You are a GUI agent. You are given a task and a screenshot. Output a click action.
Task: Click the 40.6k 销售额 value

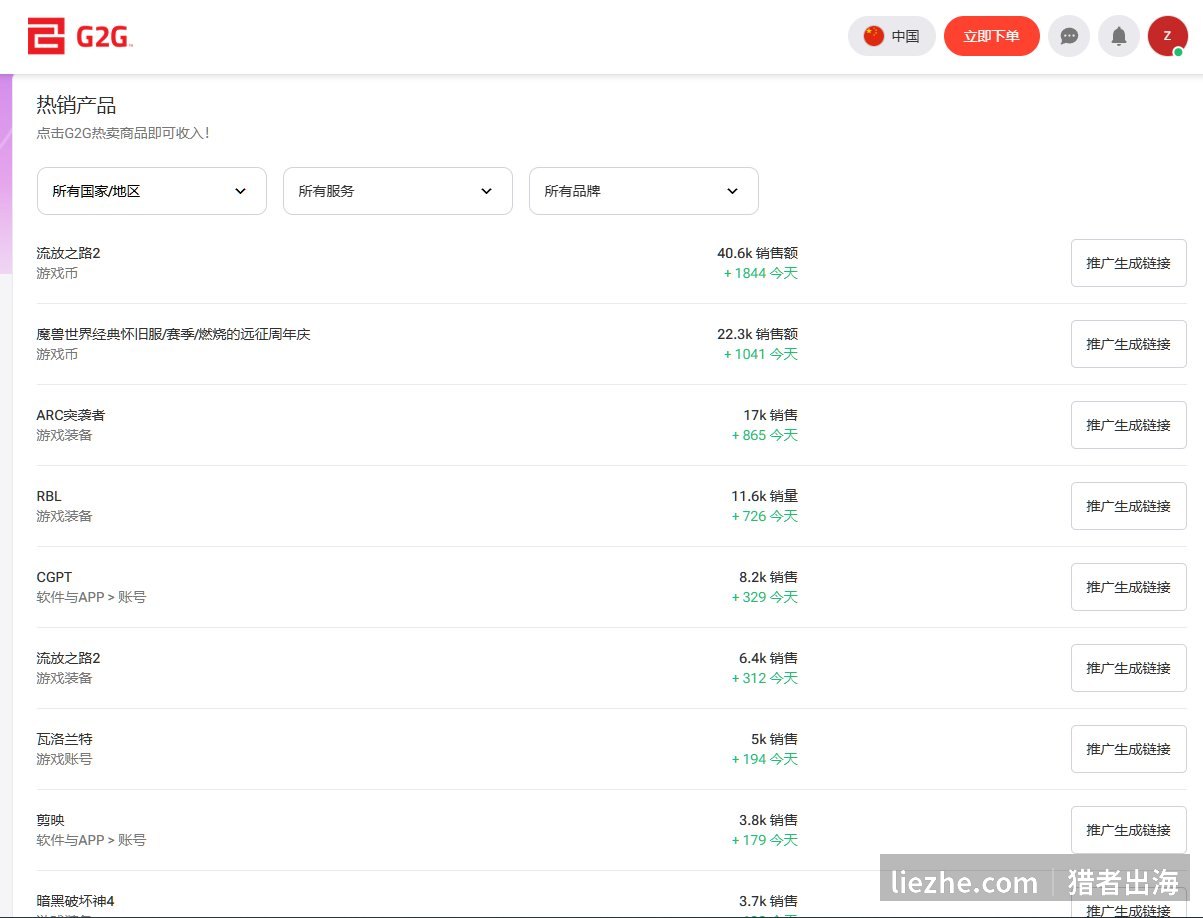758,253
